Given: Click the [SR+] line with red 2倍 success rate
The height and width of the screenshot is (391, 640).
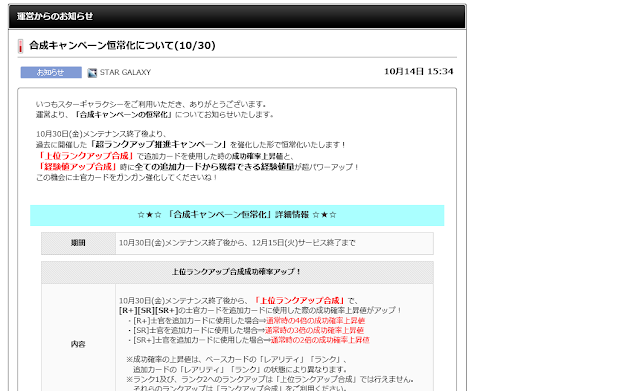Looking at the screenshot, I should click(248, 340).
